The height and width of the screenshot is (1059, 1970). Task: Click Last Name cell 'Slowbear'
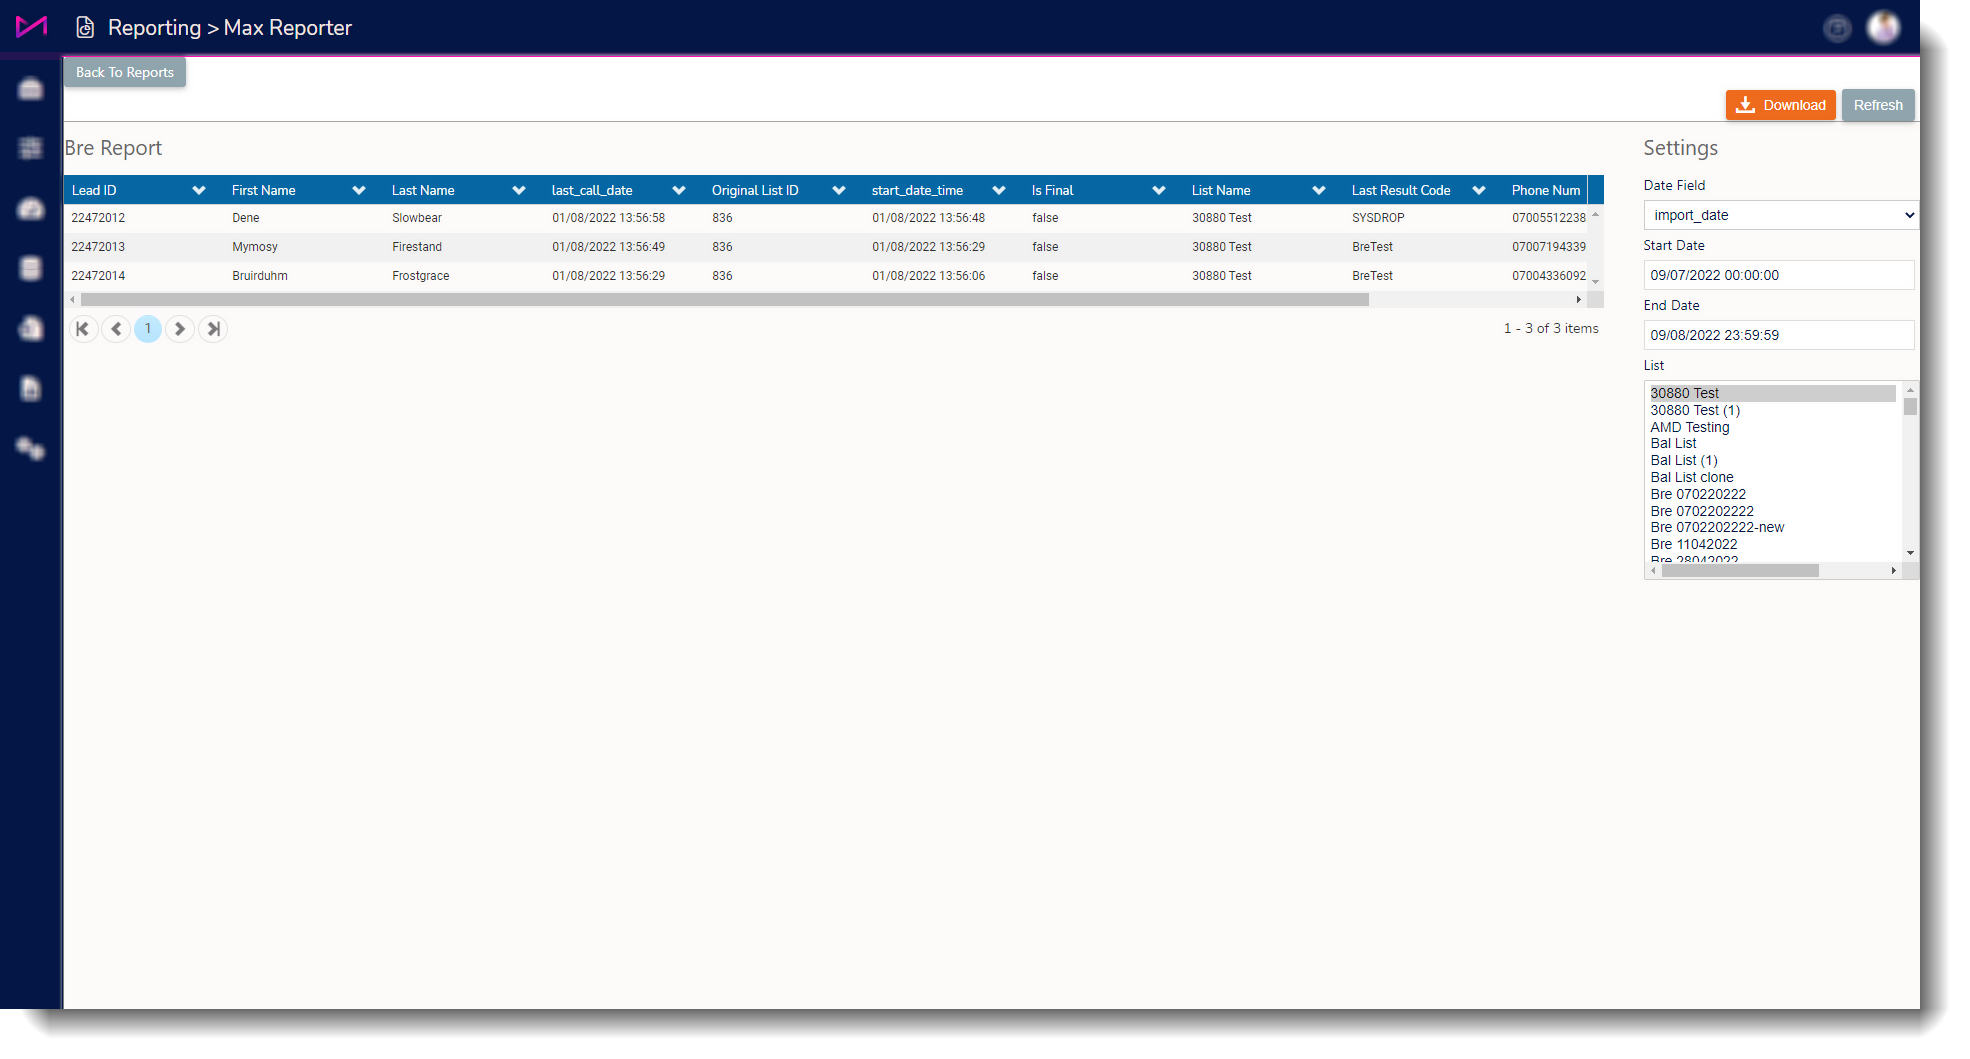[x=417, y=218]
